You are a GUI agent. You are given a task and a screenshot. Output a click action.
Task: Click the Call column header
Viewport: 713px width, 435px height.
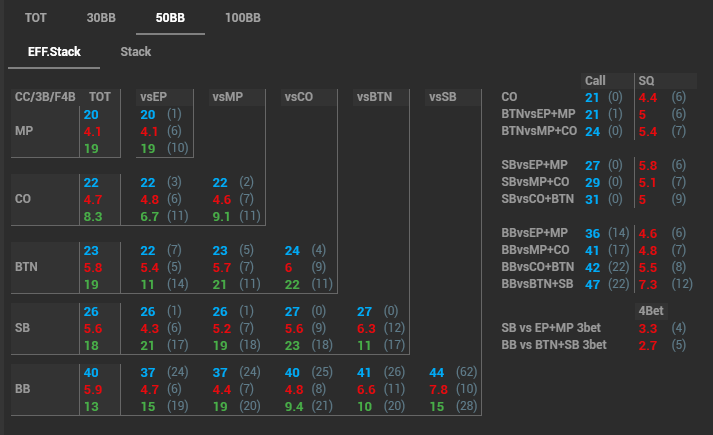(595, 80)
